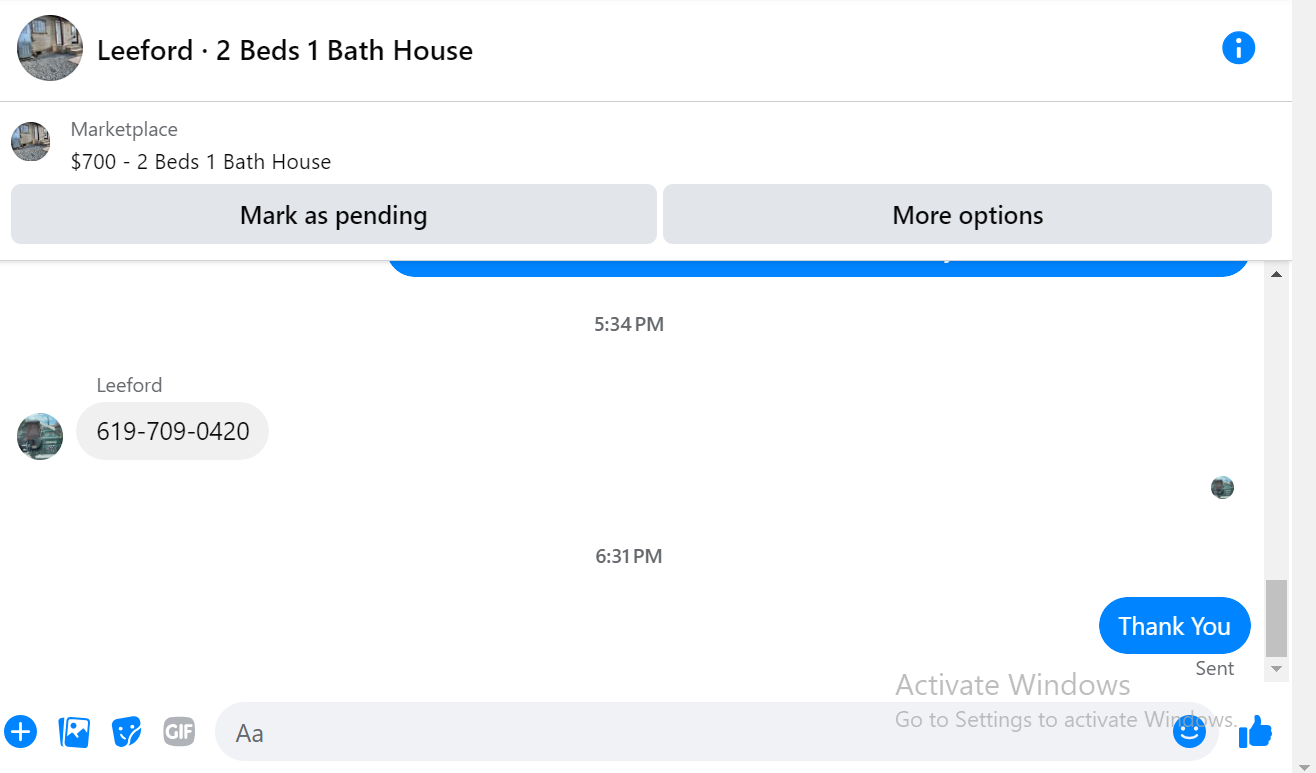
Task: Open emoji picker smiley icon
Action: [x=1189, y=732]
